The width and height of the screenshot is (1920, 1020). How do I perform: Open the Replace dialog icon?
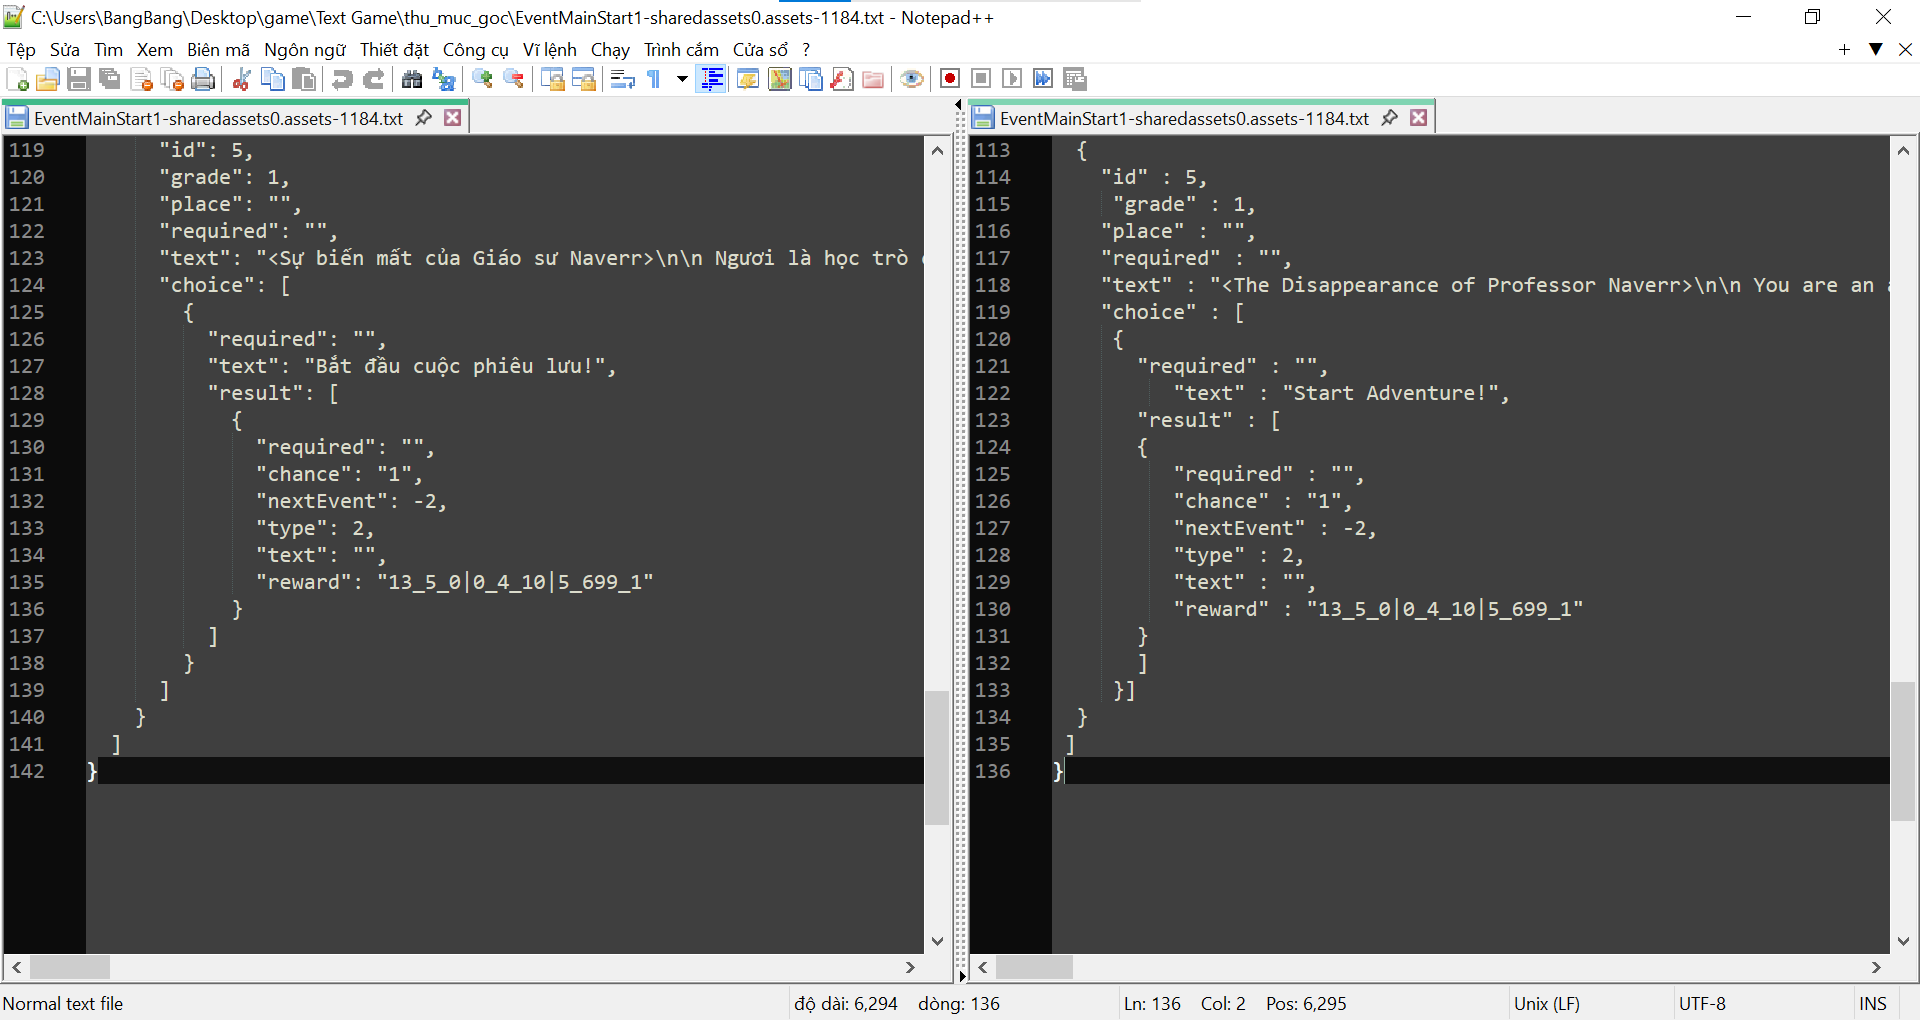[x=443, y=79]
